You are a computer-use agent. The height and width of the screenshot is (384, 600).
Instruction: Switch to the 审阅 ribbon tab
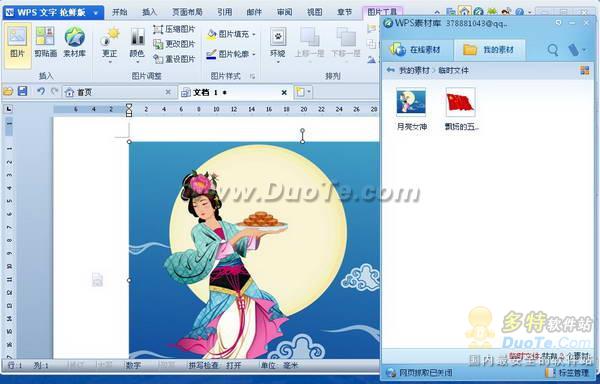(284, 12)
